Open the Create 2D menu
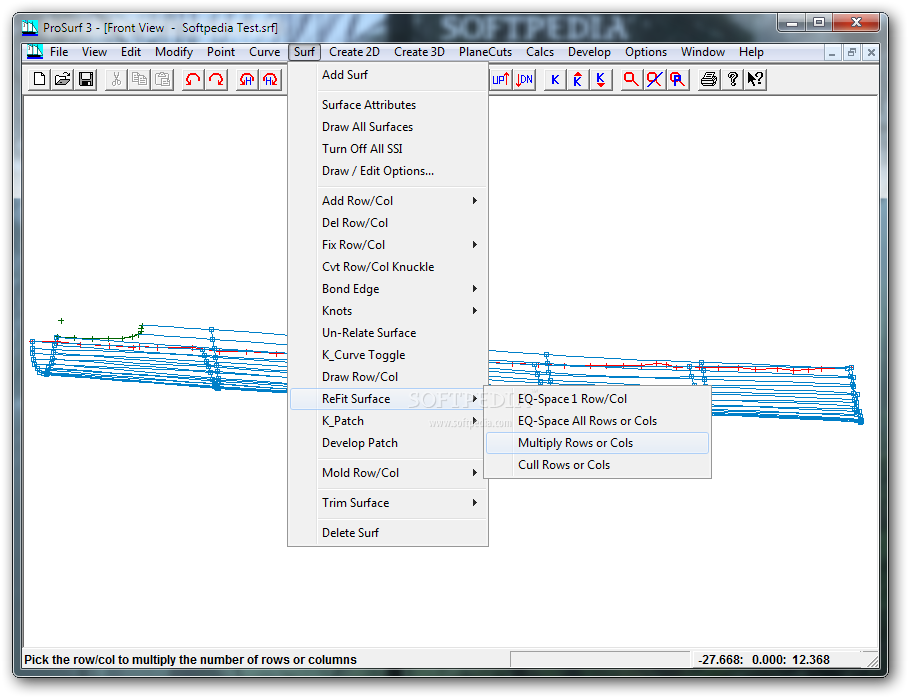Image resolution: width=909 pixels, height=698 pixels. 354,52
